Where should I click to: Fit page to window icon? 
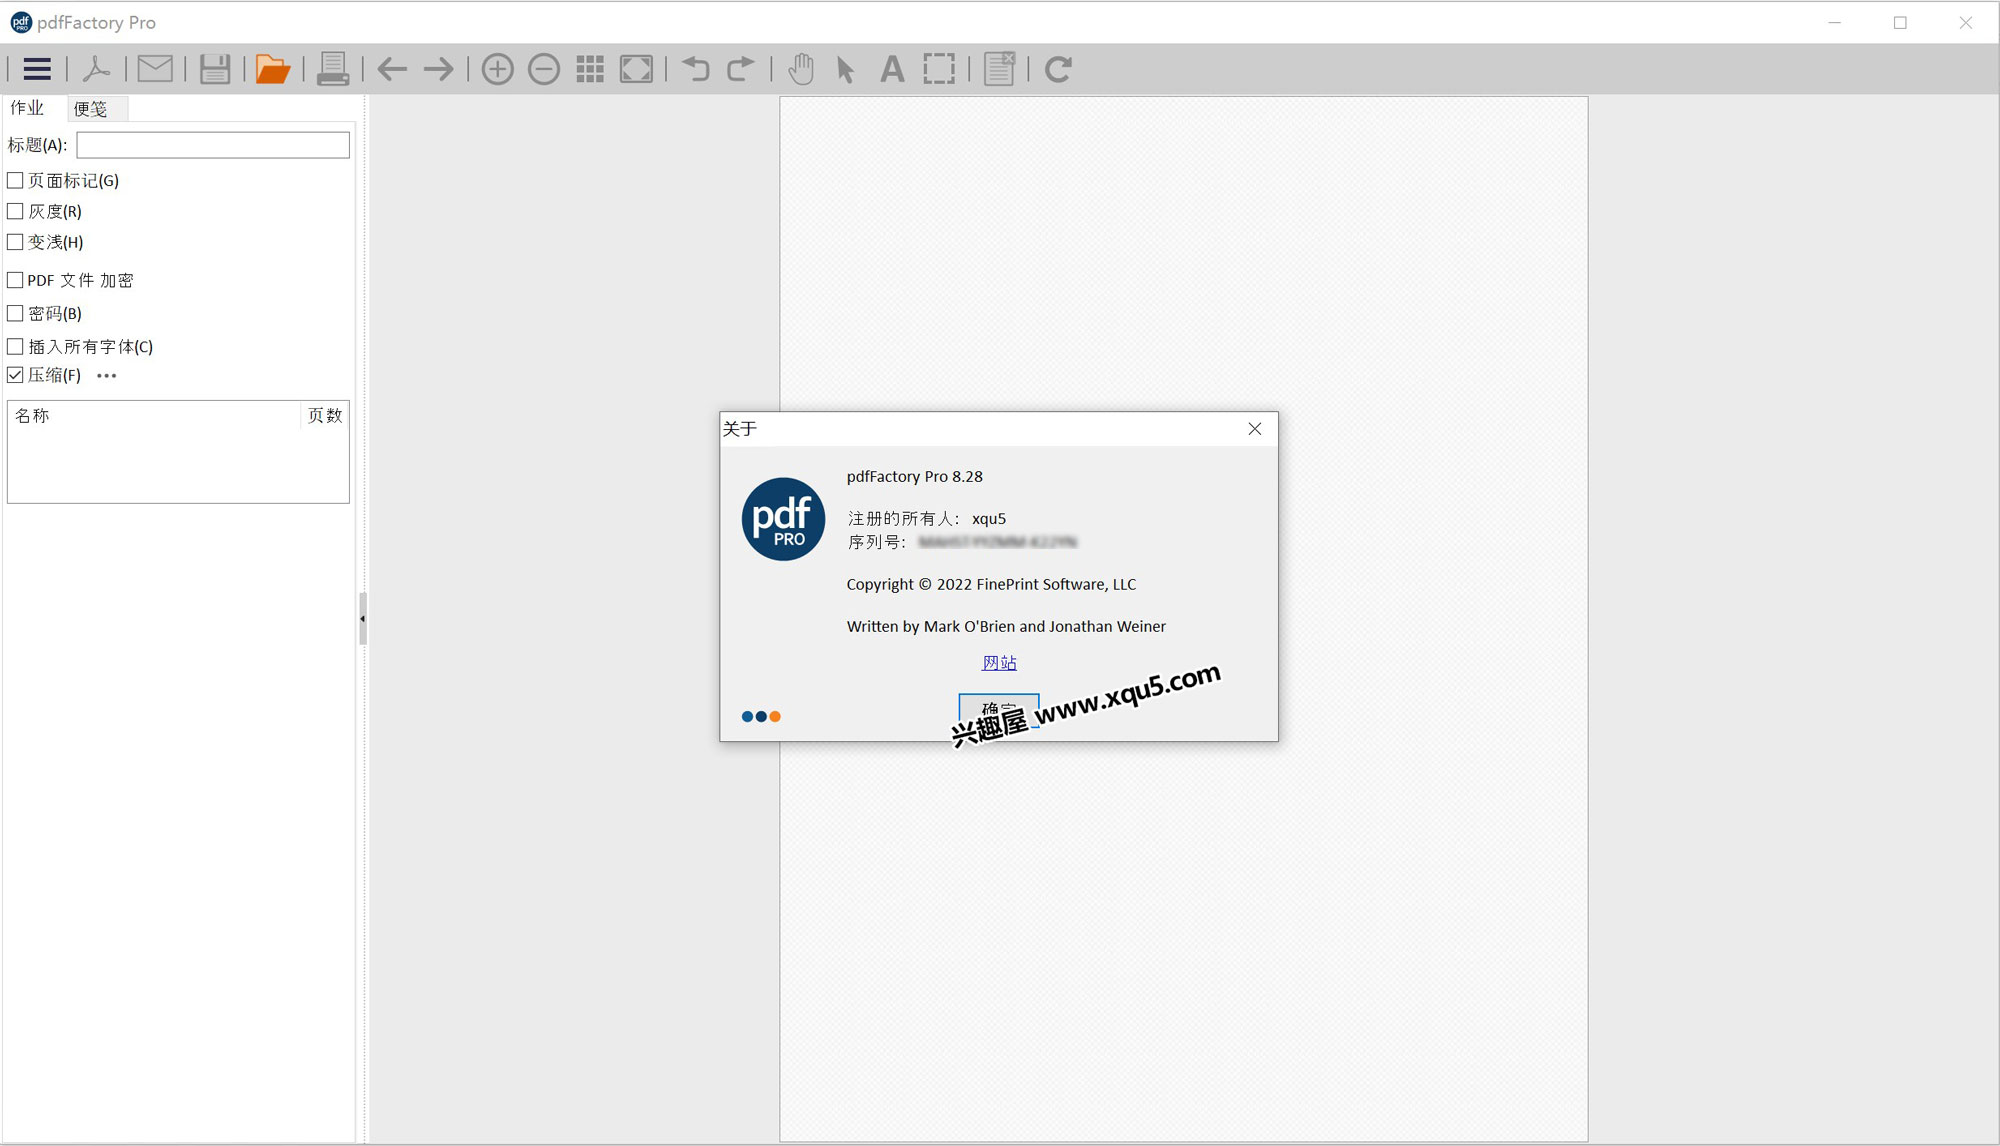[x=637, y=69]
